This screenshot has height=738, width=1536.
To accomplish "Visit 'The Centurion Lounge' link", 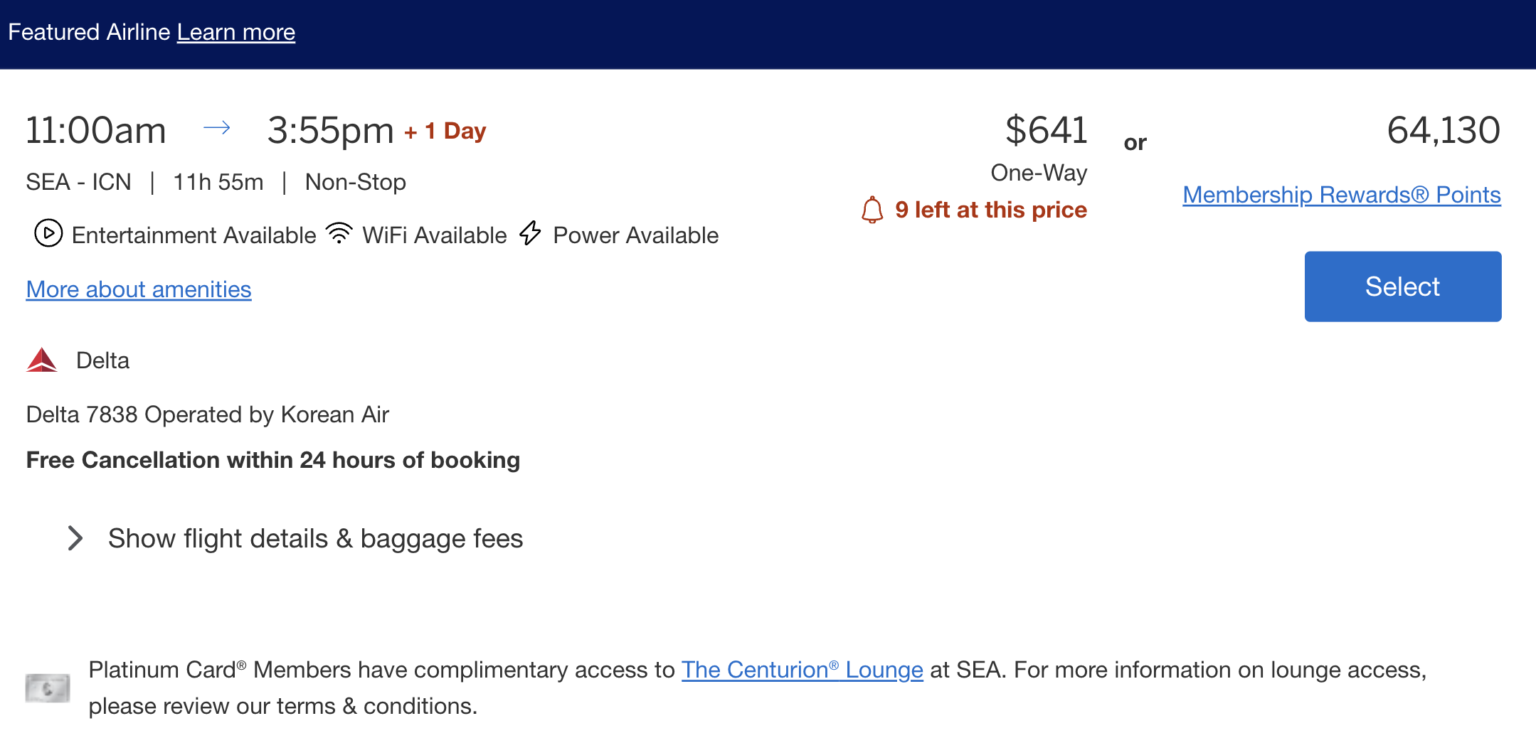I will click(x=802, y=669).
